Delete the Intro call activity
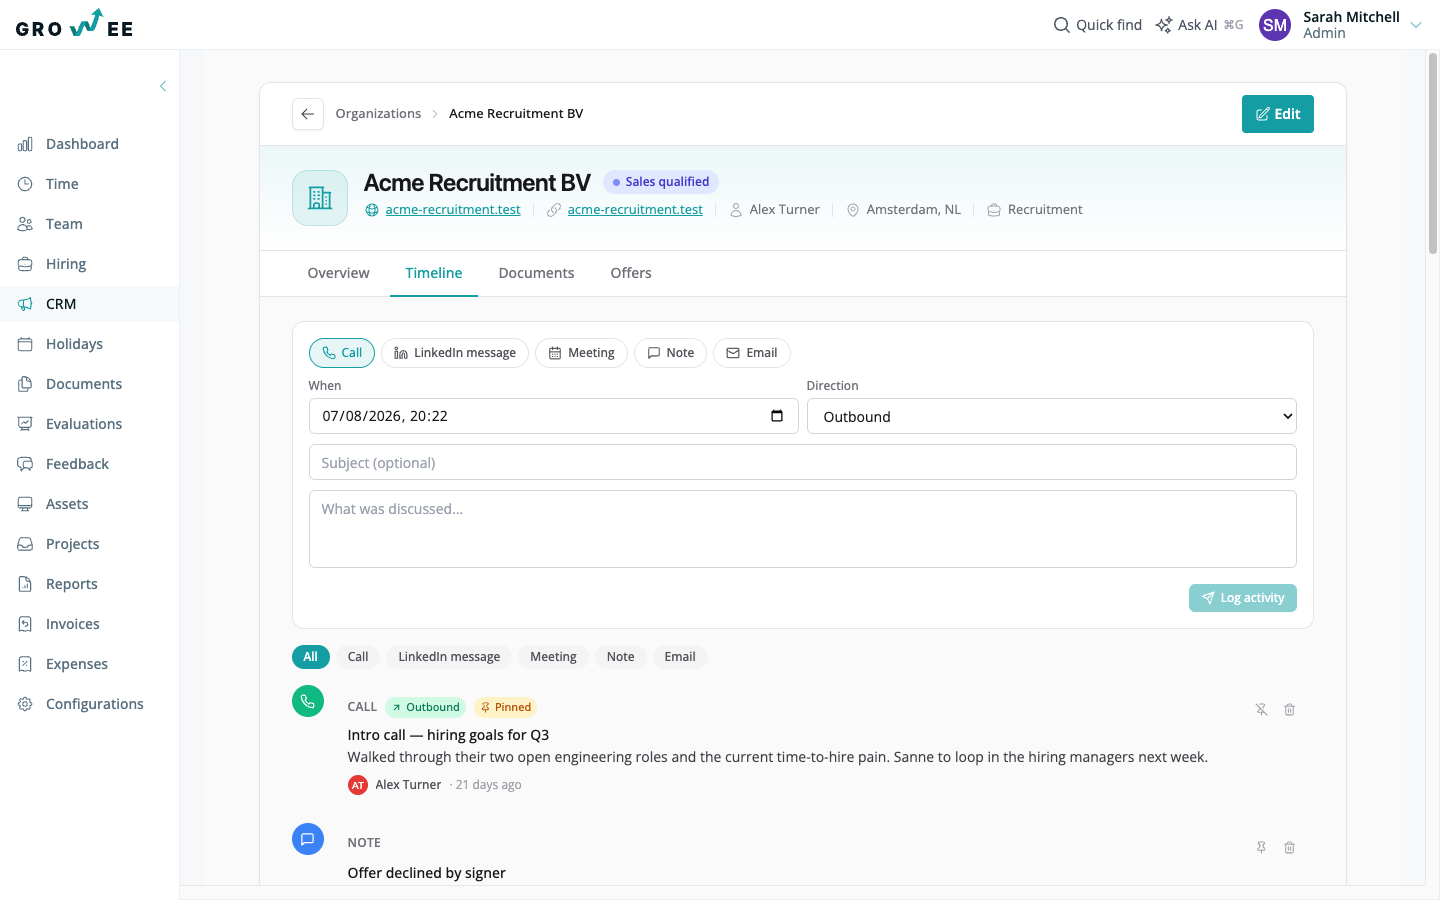1440x900 pixels. [x=1290, y=710]
